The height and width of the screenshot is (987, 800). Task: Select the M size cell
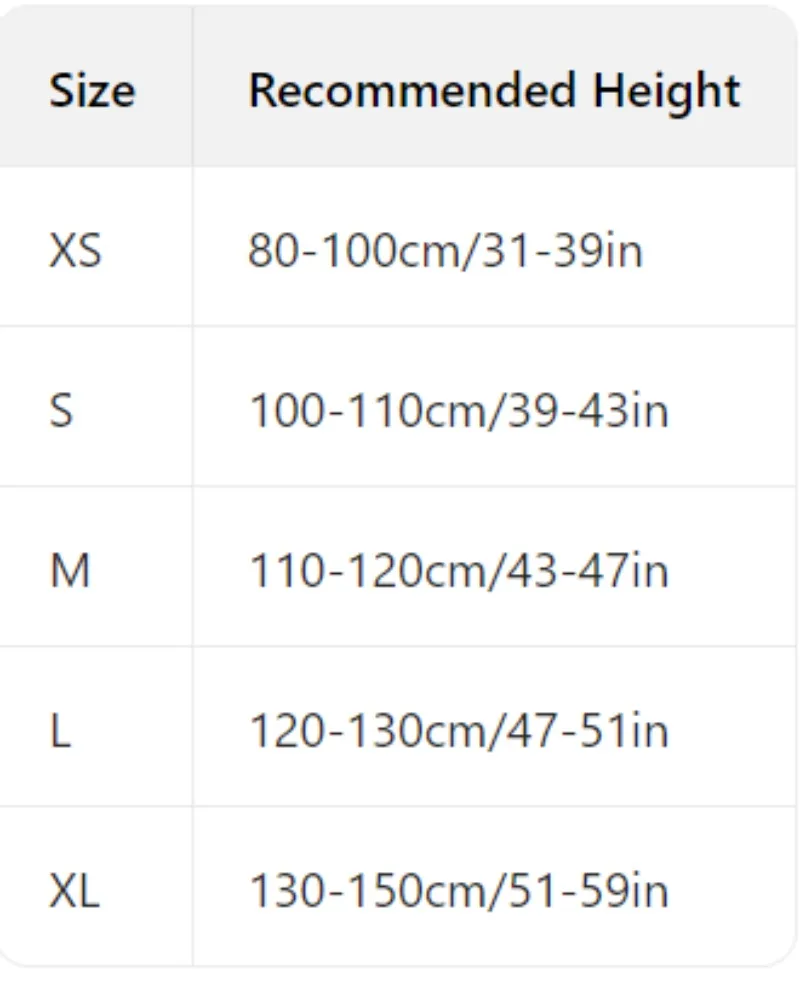[x=70, y=571]
